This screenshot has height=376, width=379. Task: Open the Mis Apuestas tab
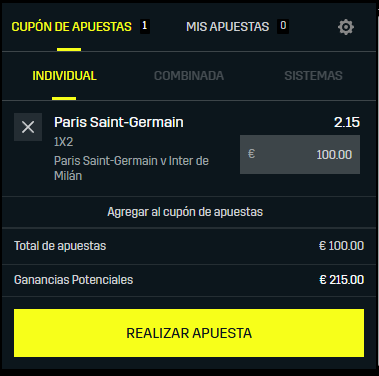coord(227,27)
